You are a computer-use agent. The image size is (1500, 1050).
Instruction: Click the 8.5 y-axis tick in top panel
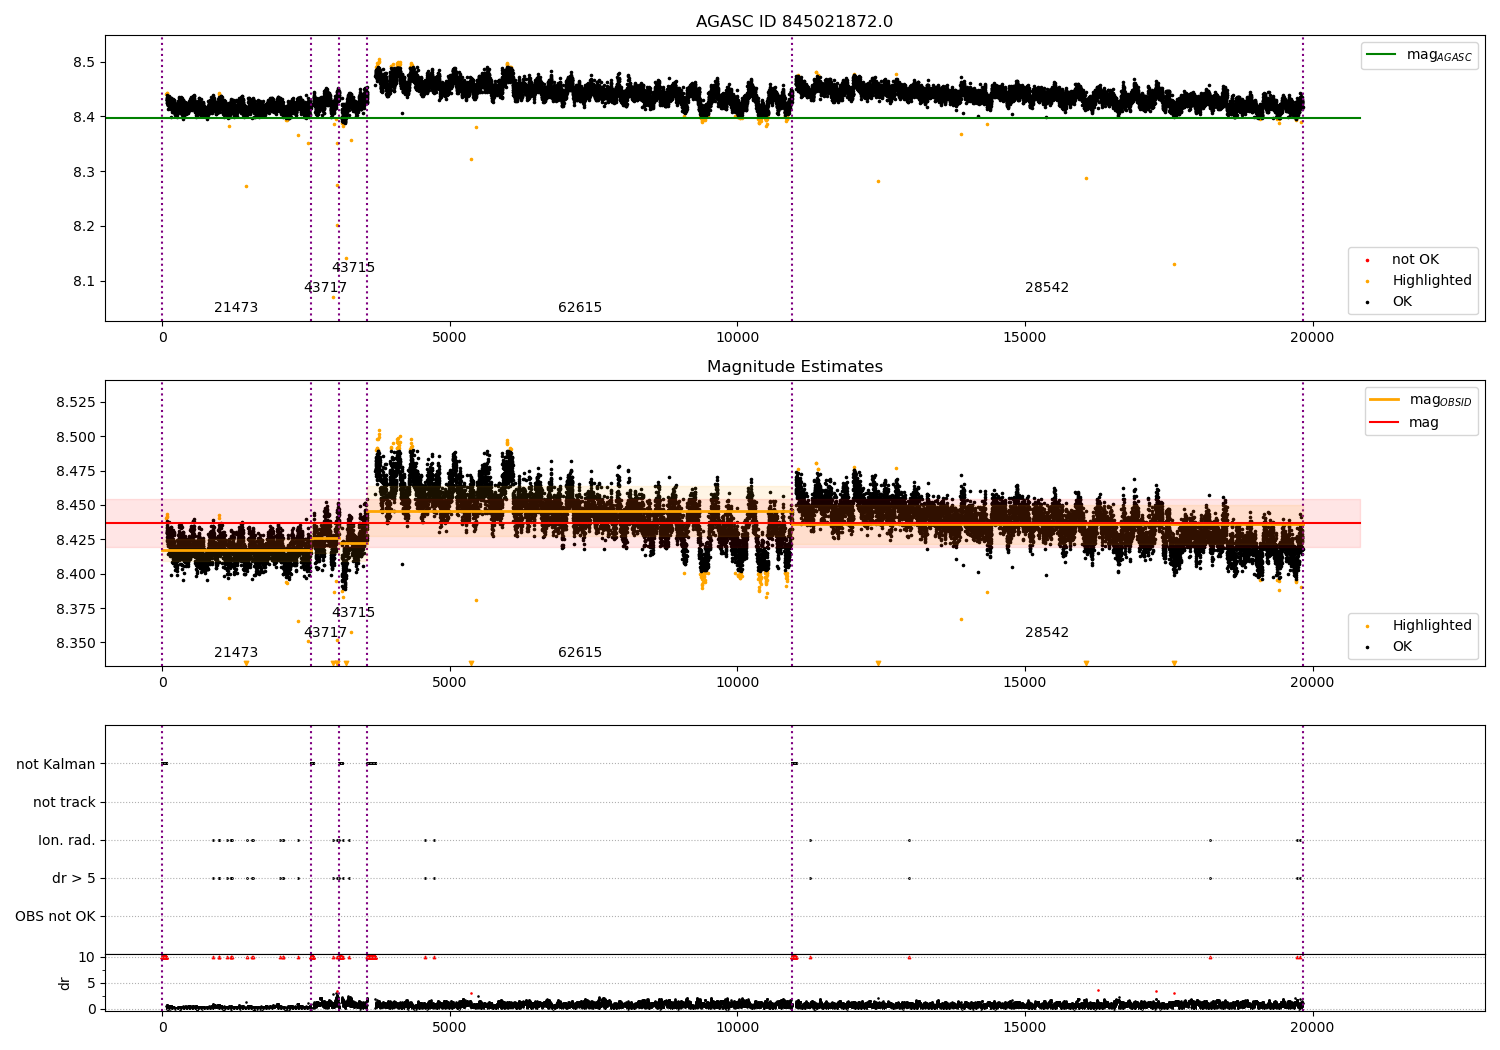click(x=83, y=63)
